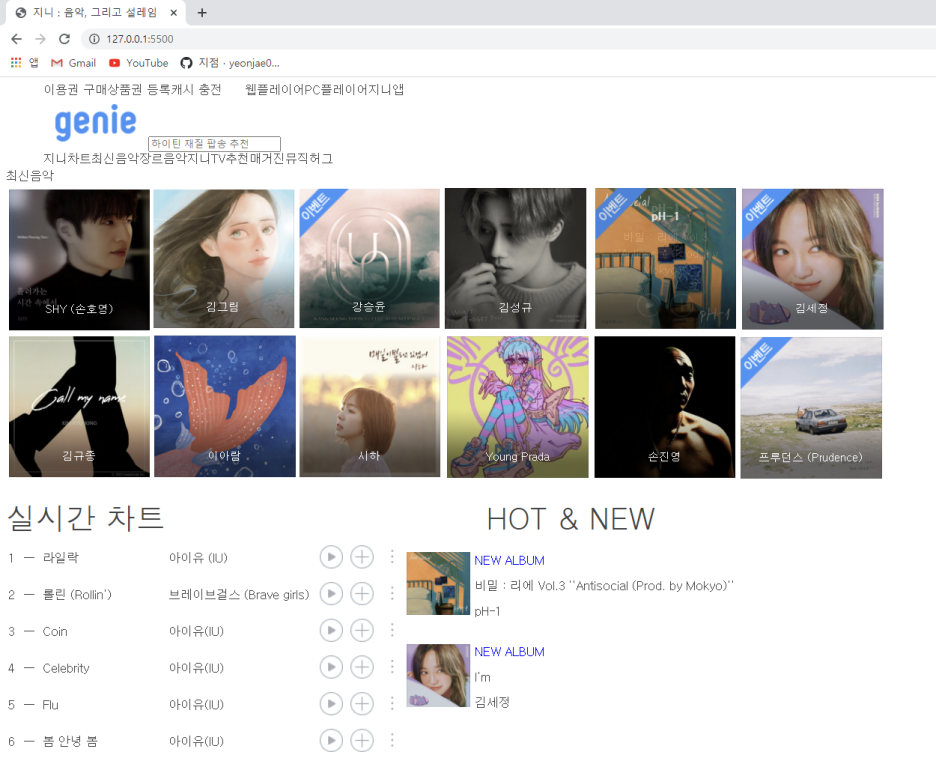The width and height of the screenshot is (936, 761).
Task: Open the 시하 album cover
Action: [x=370, y=406]
